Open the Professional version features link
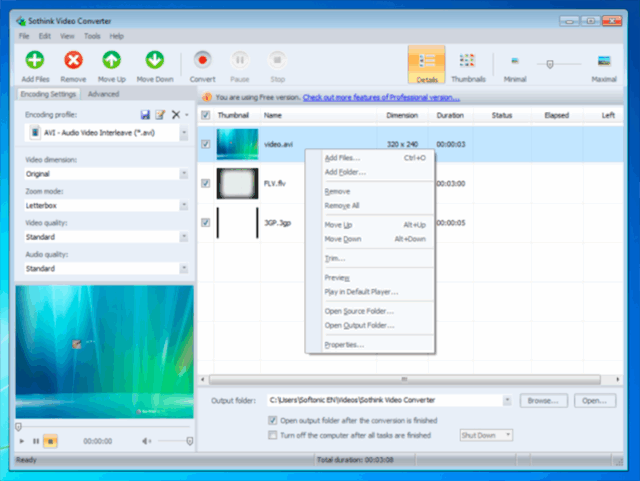Image resolution: width=640 pixels, height=481 pixels. (x=381, y=97)
